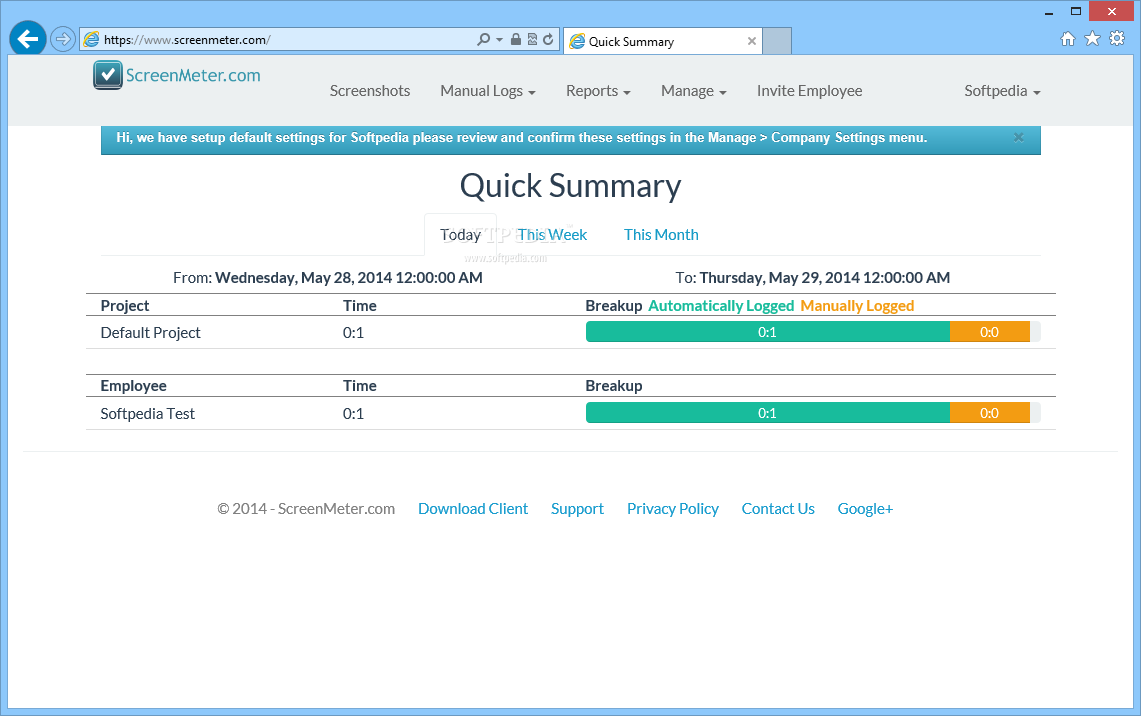1141x716 pixels.
Task: Click the Internet Explorer page icon in address bar
Action: pyautogui.click(x=91, y=39)
